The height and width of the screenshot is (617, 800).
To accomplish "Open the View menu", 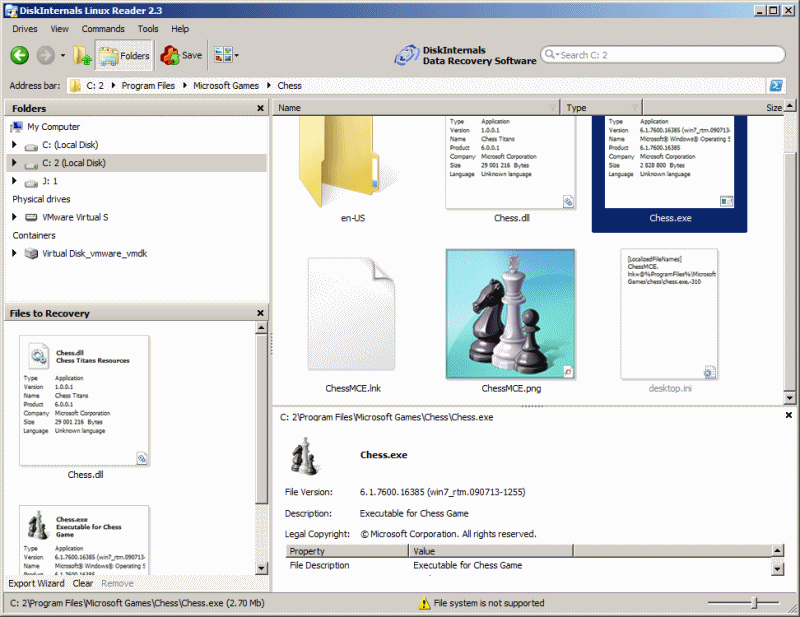I will (59, 29).
